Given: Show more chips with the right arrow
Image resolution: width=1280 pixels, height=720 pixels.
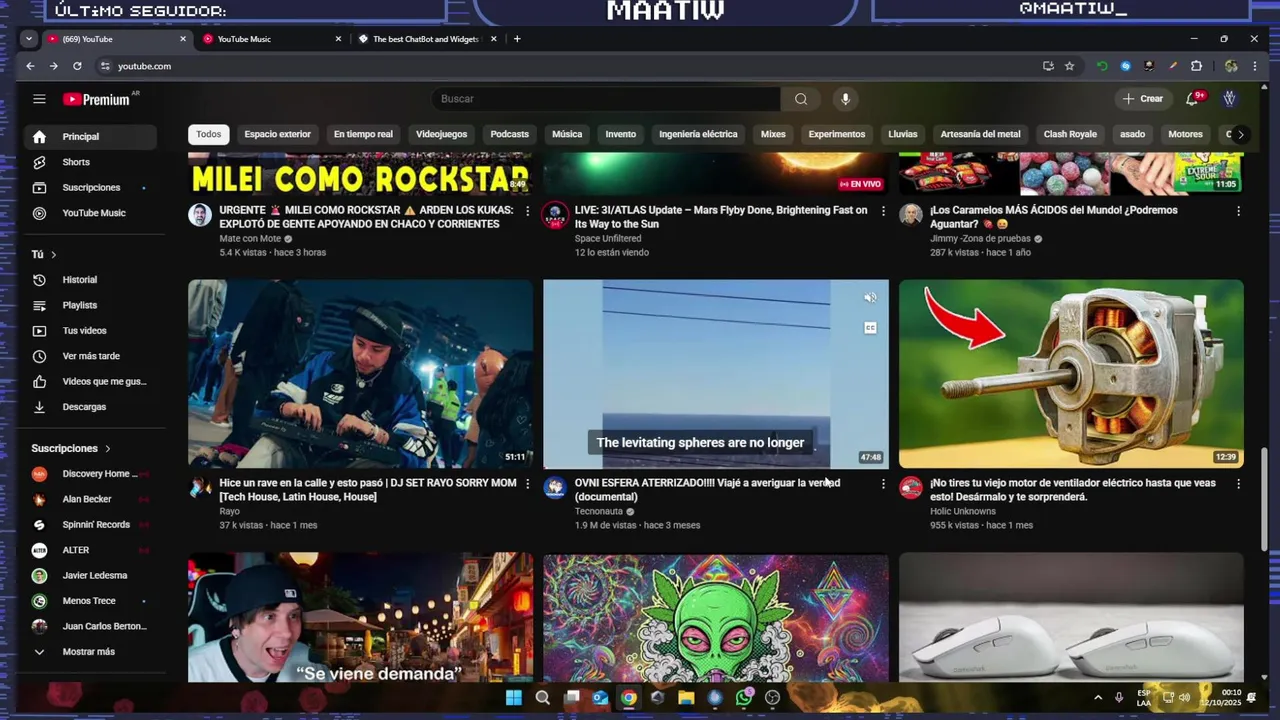Looking at the screenshot, I should tap(1240, 134).
